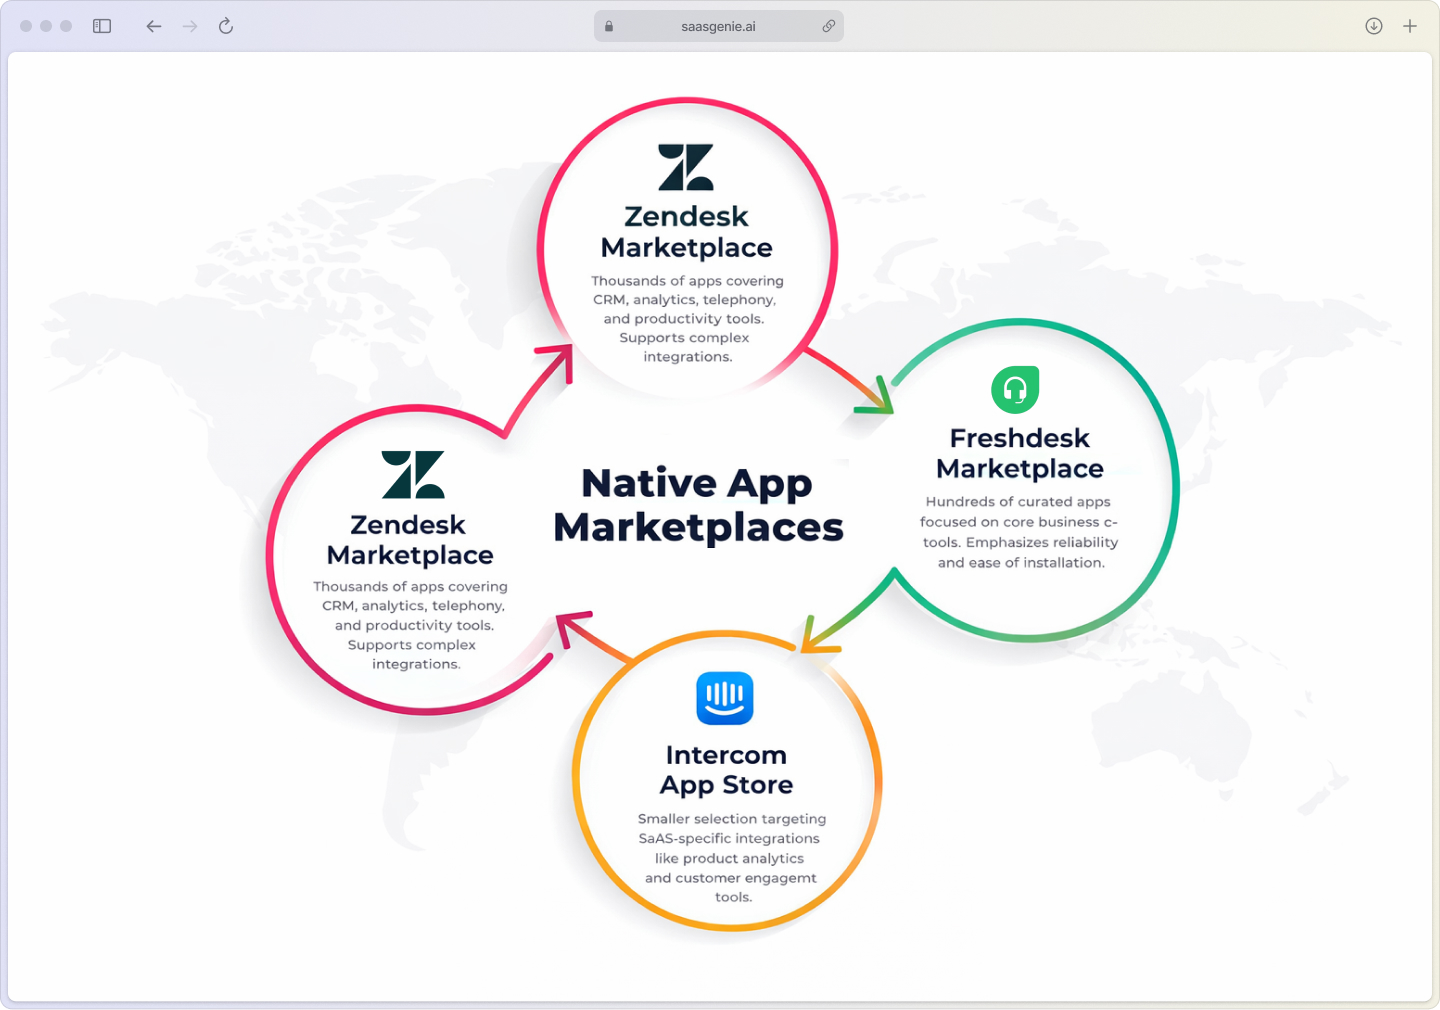Toggle the browser sidebar panel

(102, 26)
